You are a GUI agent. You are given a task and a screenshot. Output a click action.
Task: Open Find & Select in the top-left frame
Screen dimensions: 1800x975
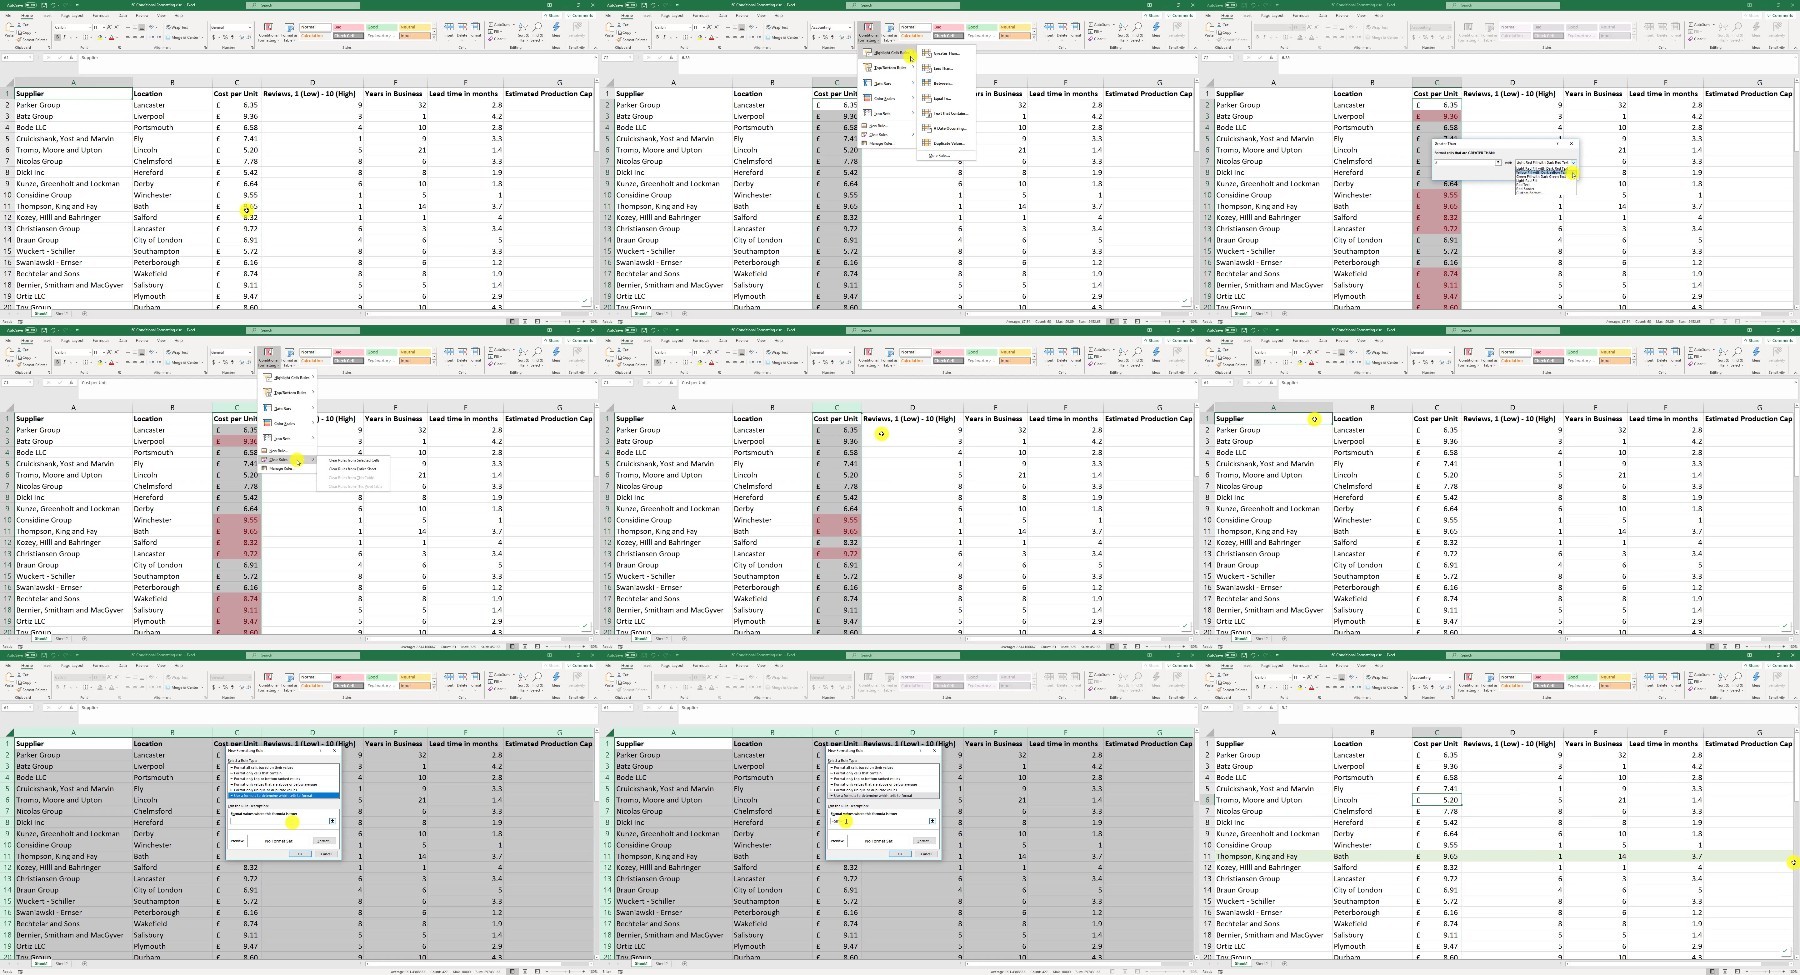point(537,32)
